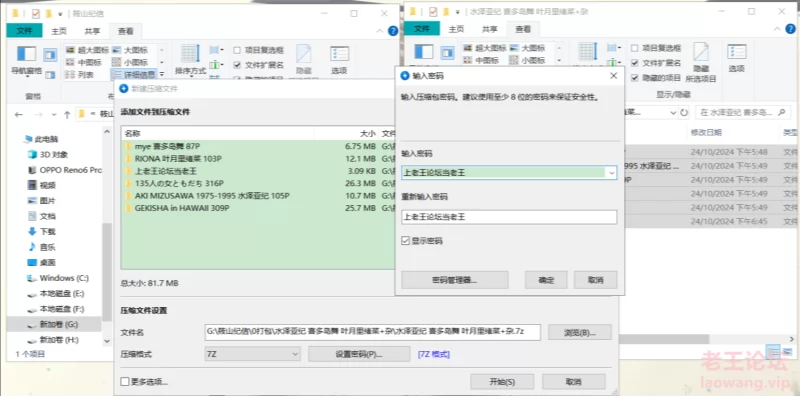Start compression with 开始(S) button
Screen dimensions: 800x396
[x=502, y=382]
